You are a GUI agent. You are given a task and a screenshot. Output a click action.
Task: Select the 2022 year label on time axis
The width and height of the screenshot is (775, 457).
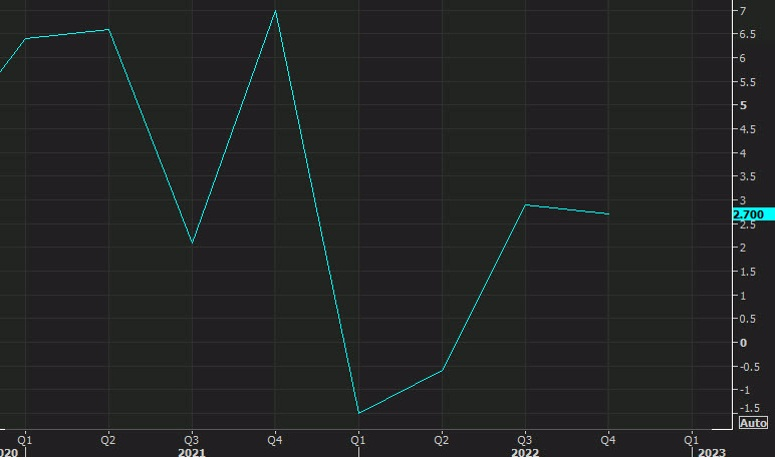pyautogui.click(x=525, y=452)
